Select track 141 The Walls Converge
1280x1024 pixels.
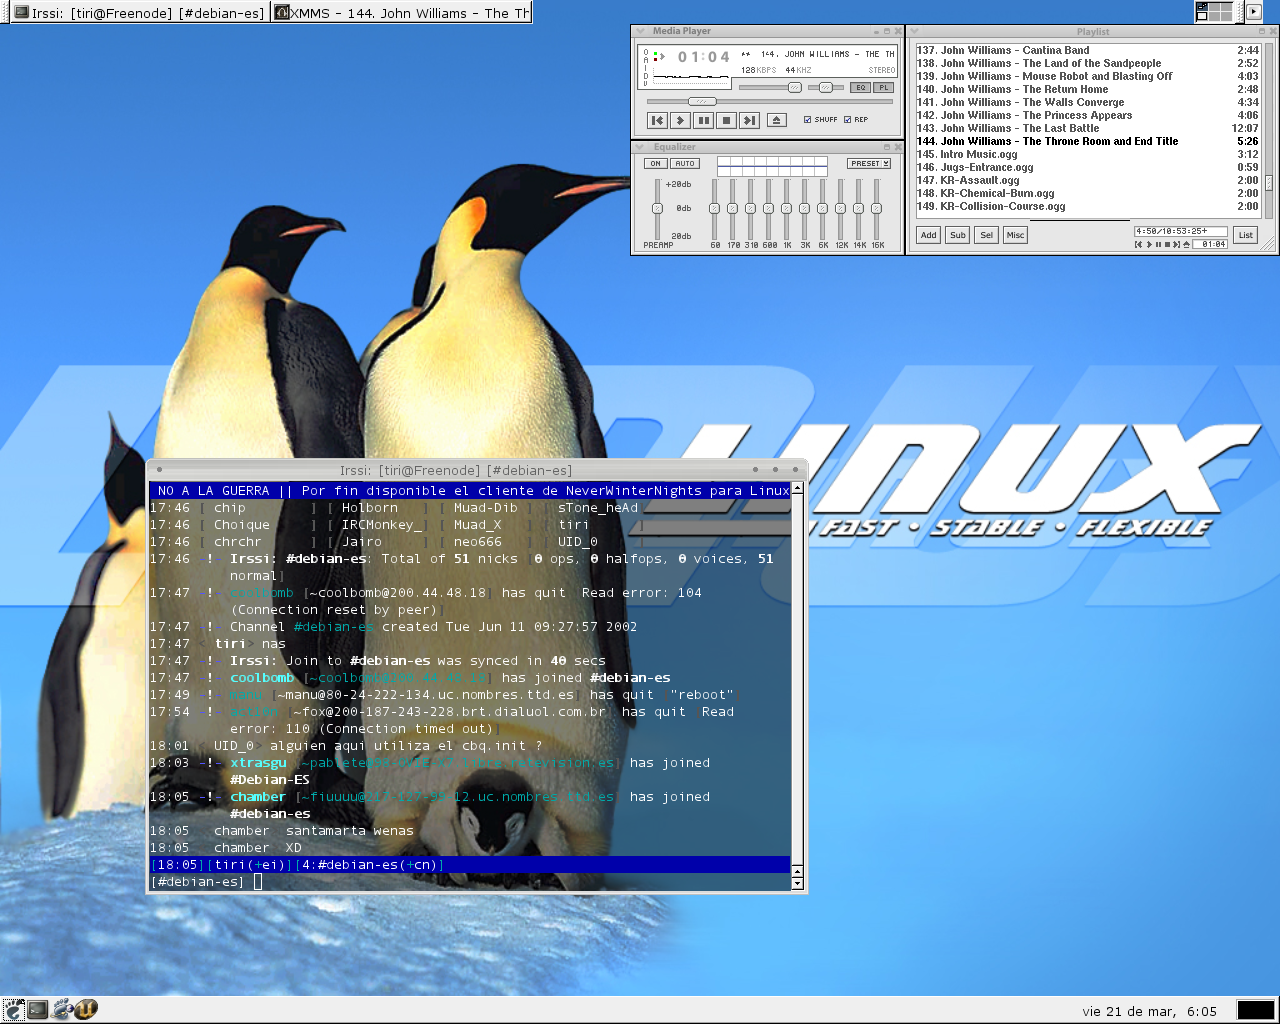pyautogui.click(x=1087, y=102)
